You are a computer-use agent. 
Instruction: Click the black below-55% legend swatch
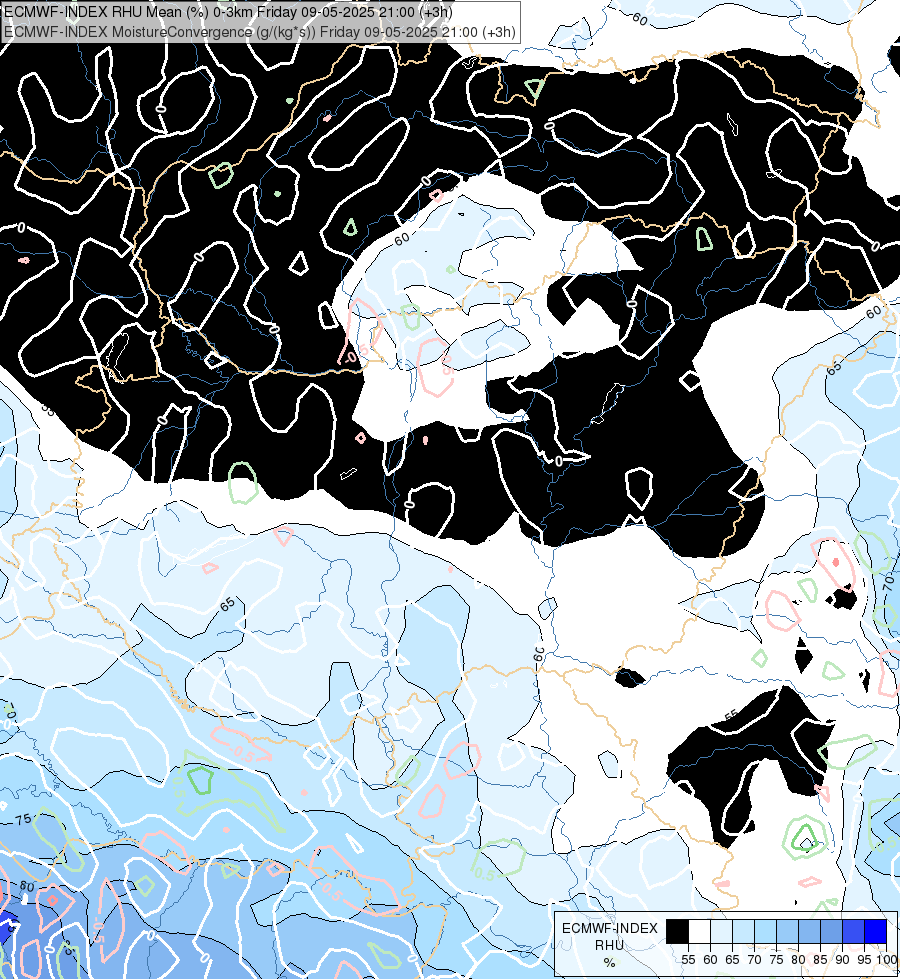677,931
